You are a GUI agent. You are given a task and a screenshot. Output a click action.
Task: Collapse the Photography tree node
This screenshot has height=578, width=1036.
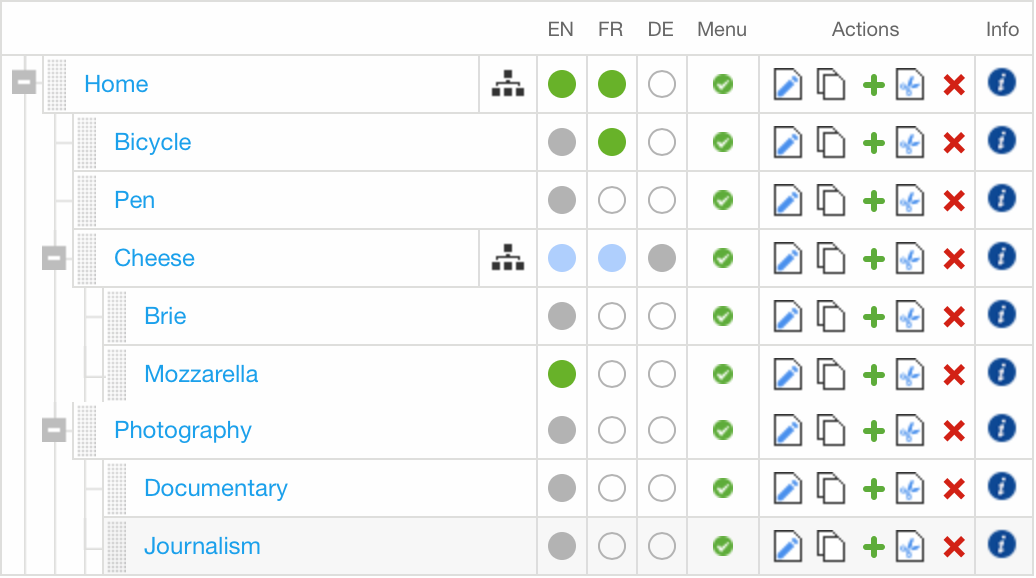54,430
